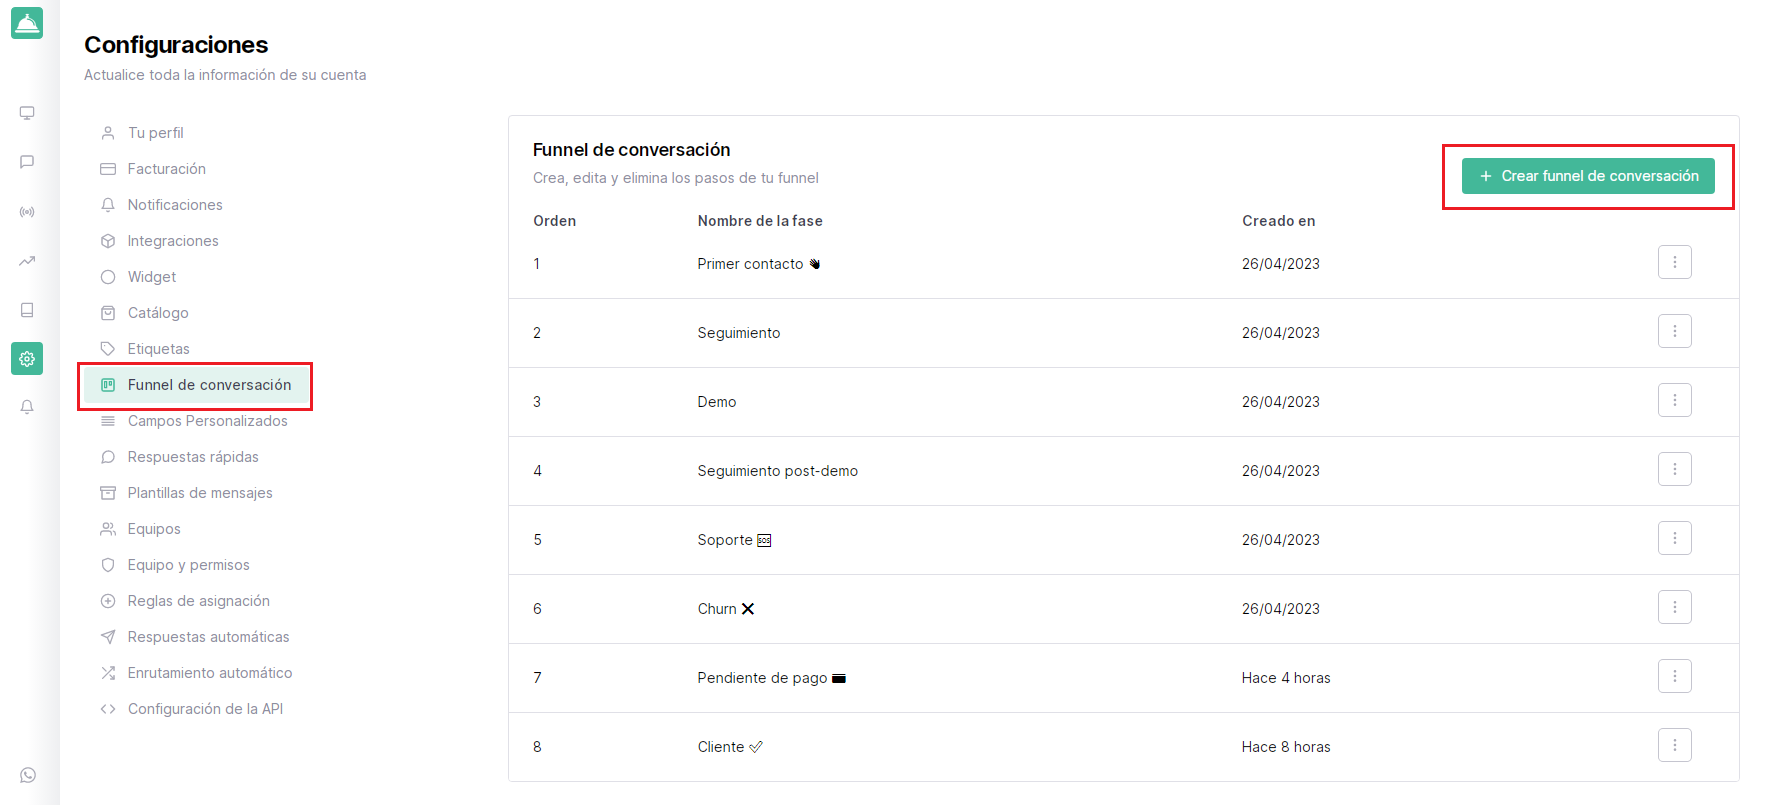Open Configuración de la API link
This screenshot has width=1778, height=805.
tap(205, 709)
